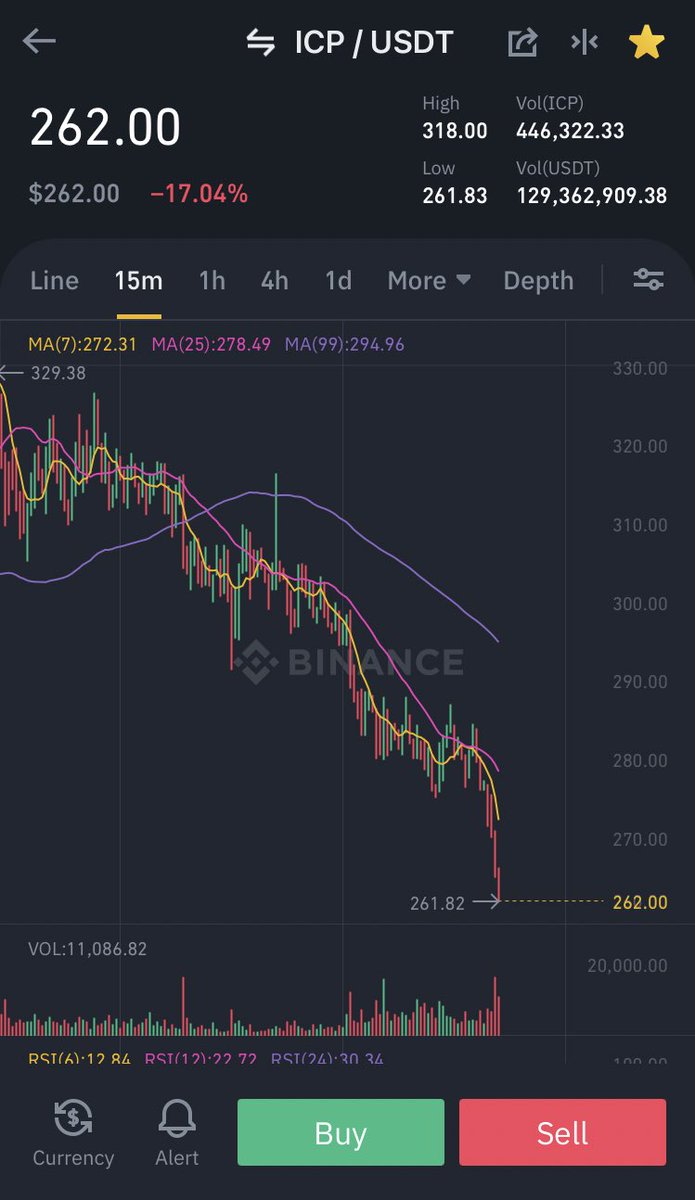Image resolution: width=695 pixels, height=1200 pixels.
Task: Tap the yellow 262.00 price axis tag
Action: [x=640, y=903]
